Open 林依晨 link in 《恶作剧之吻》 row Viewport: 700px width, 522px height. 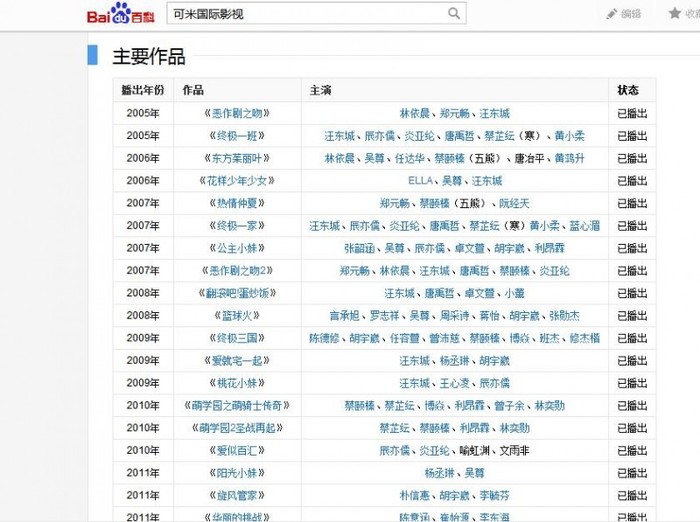414,113
